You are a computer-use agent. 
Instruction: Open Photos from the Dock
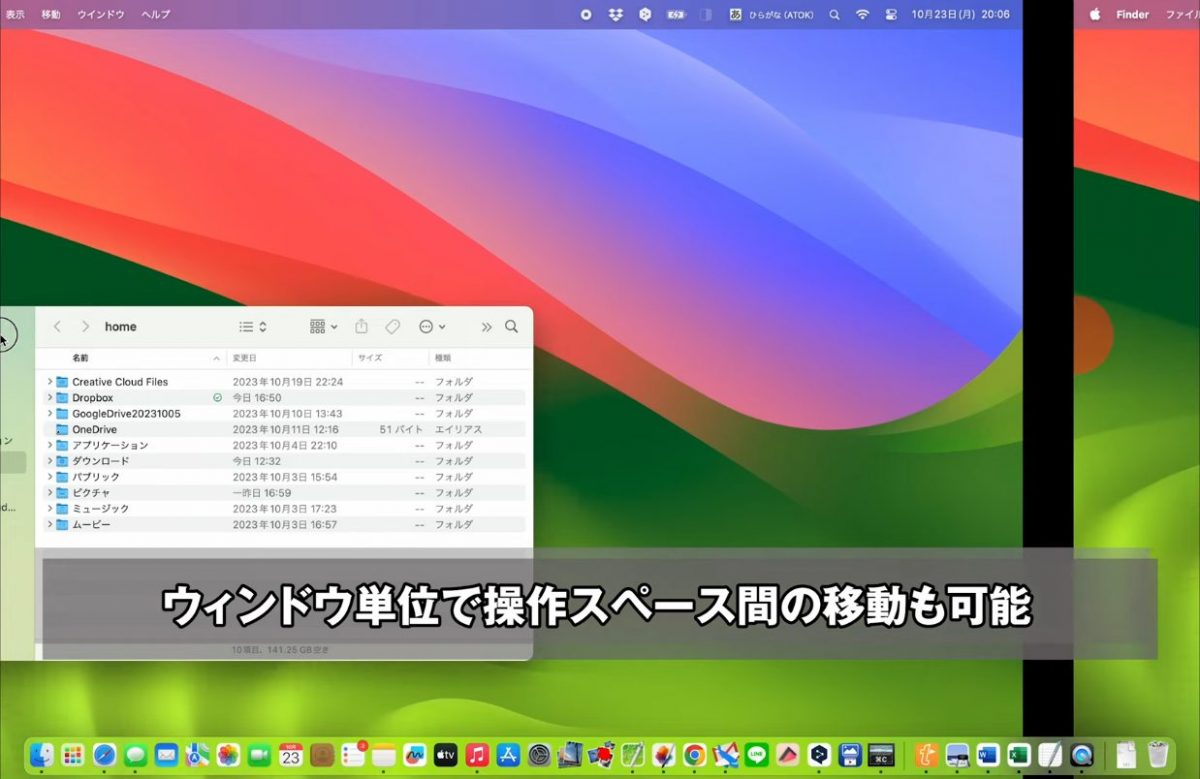click(228, 754)
